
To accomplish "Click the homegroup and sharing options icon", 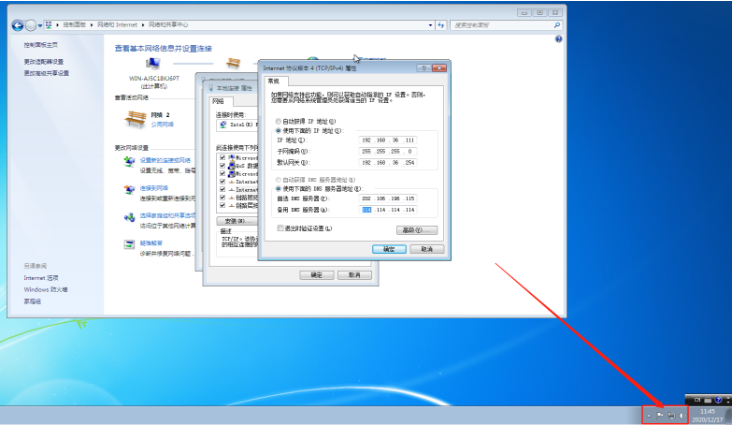I will click(x=129, y=218).
